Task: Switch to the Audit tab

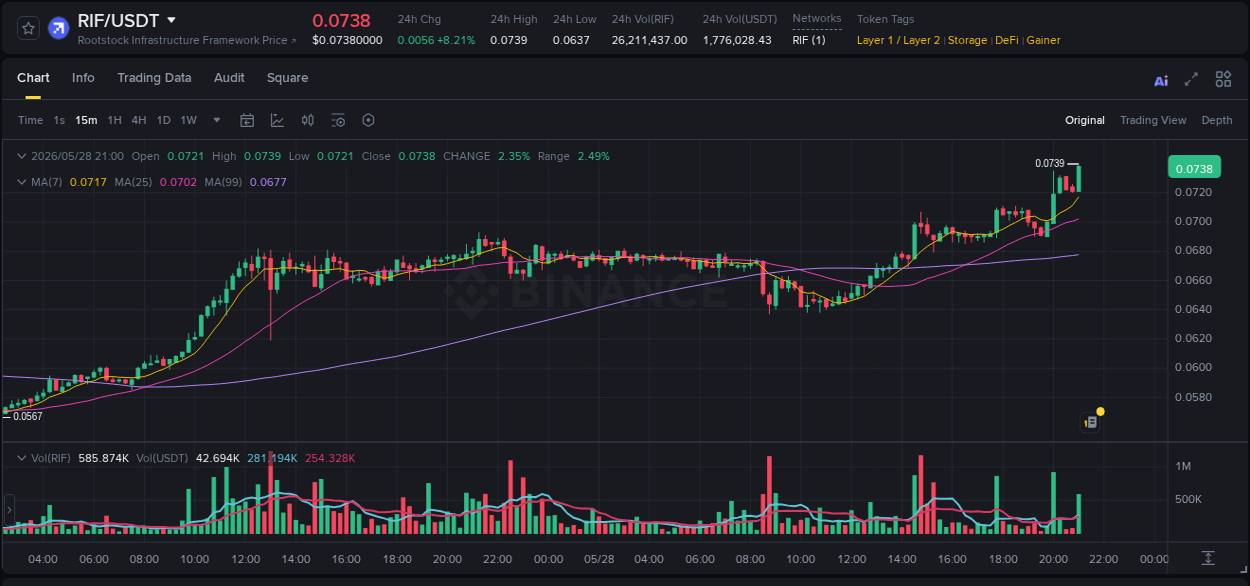Action: coord(229,78)
